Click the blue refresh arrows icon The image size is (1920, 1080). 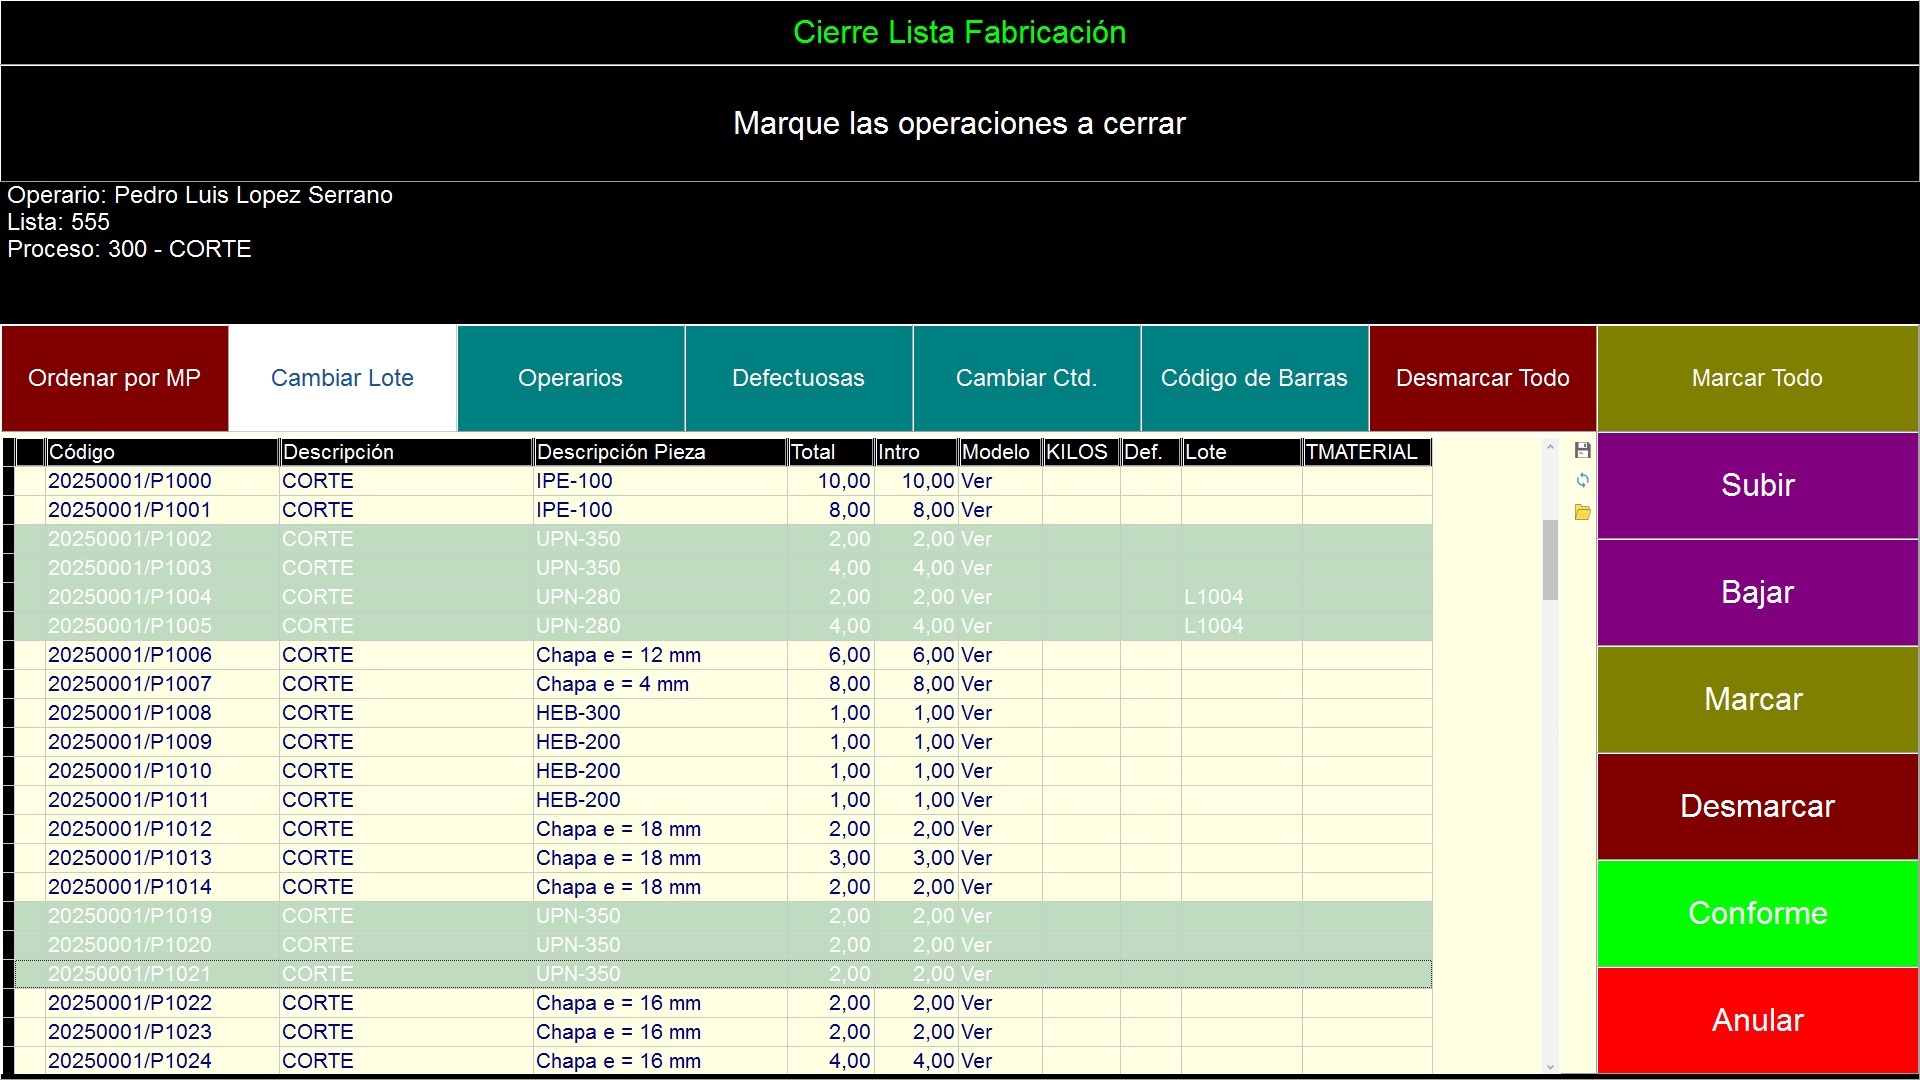point(1582,480)
